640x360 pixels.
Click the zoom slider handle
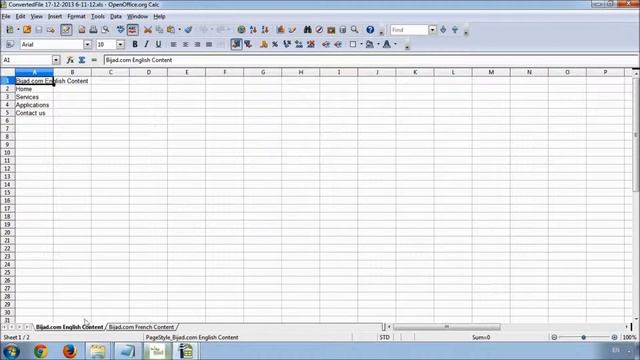pyautogui.click(x=584, y=338)
